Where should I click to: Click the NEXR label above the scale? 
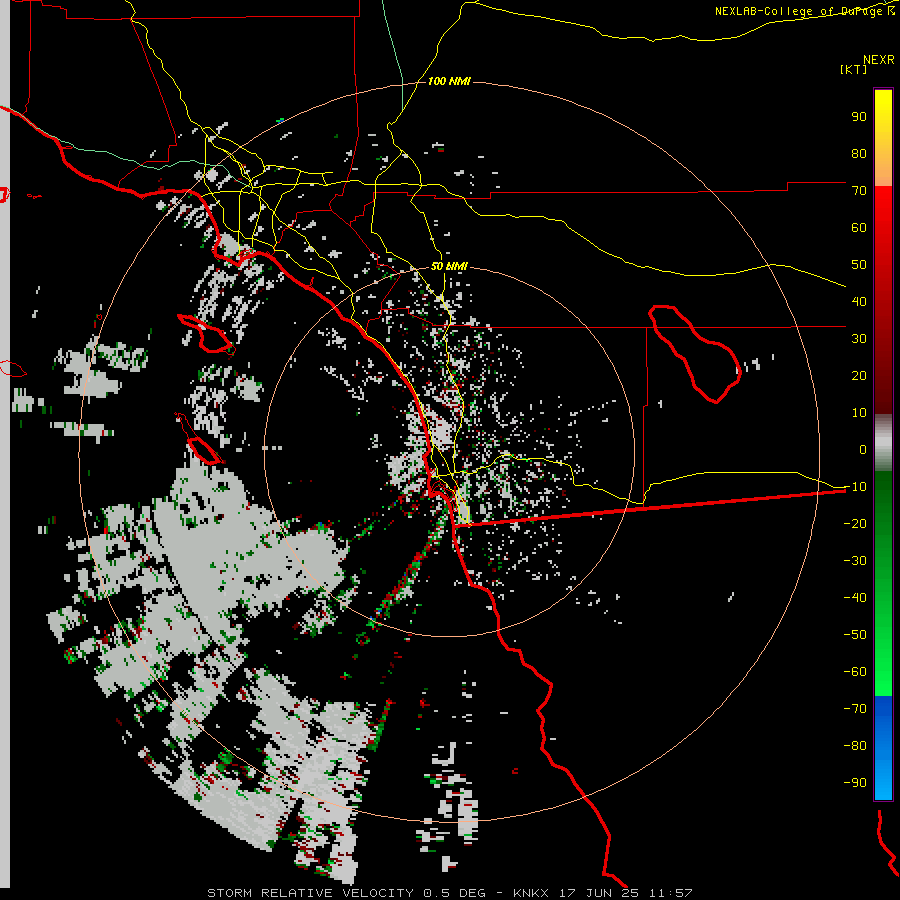879,60
